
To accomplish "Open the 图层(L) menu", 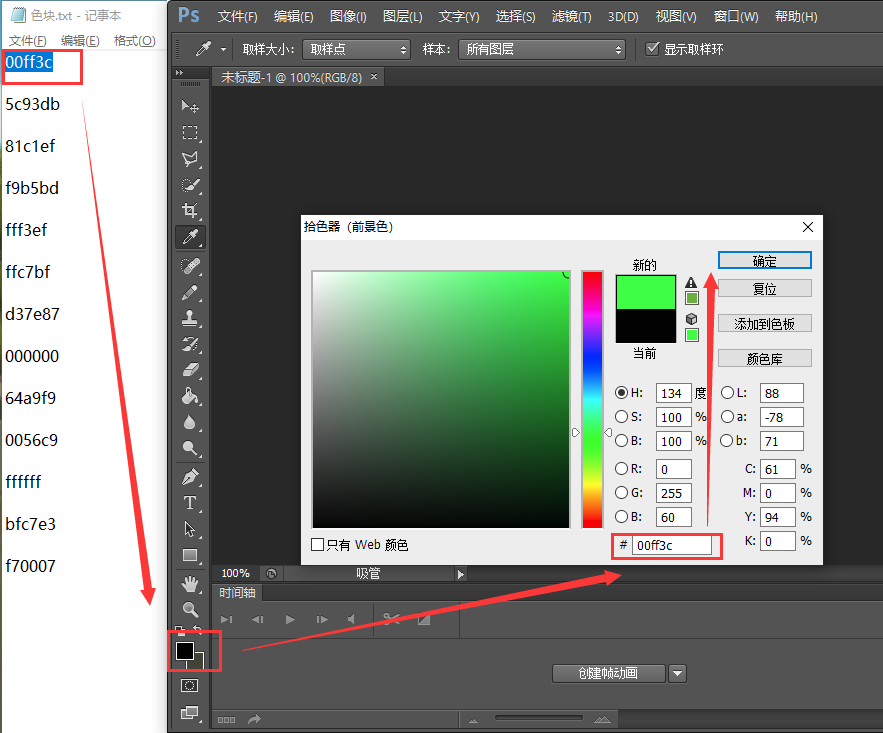I will (402, 16).
